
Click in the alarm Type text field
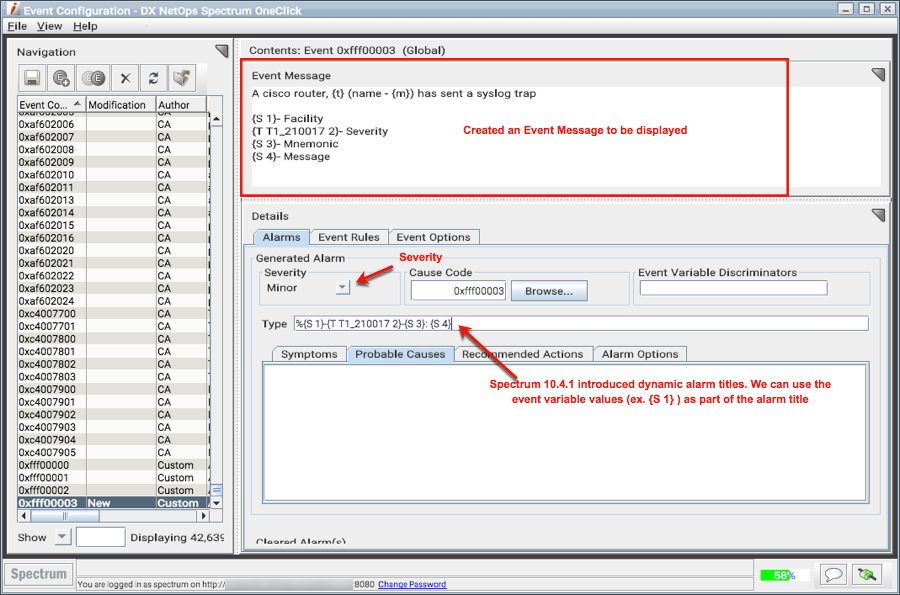pyautogui.click(x=581, y=324)
